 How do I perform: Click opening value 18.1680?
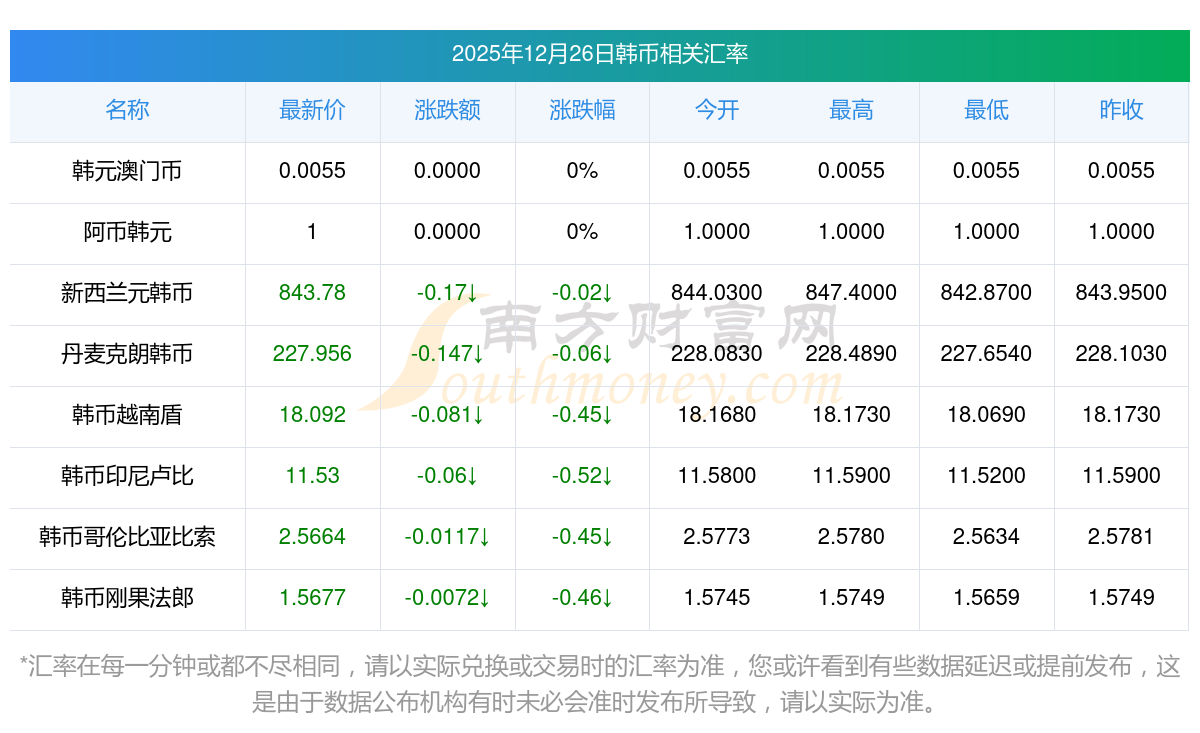click(717, 415)
